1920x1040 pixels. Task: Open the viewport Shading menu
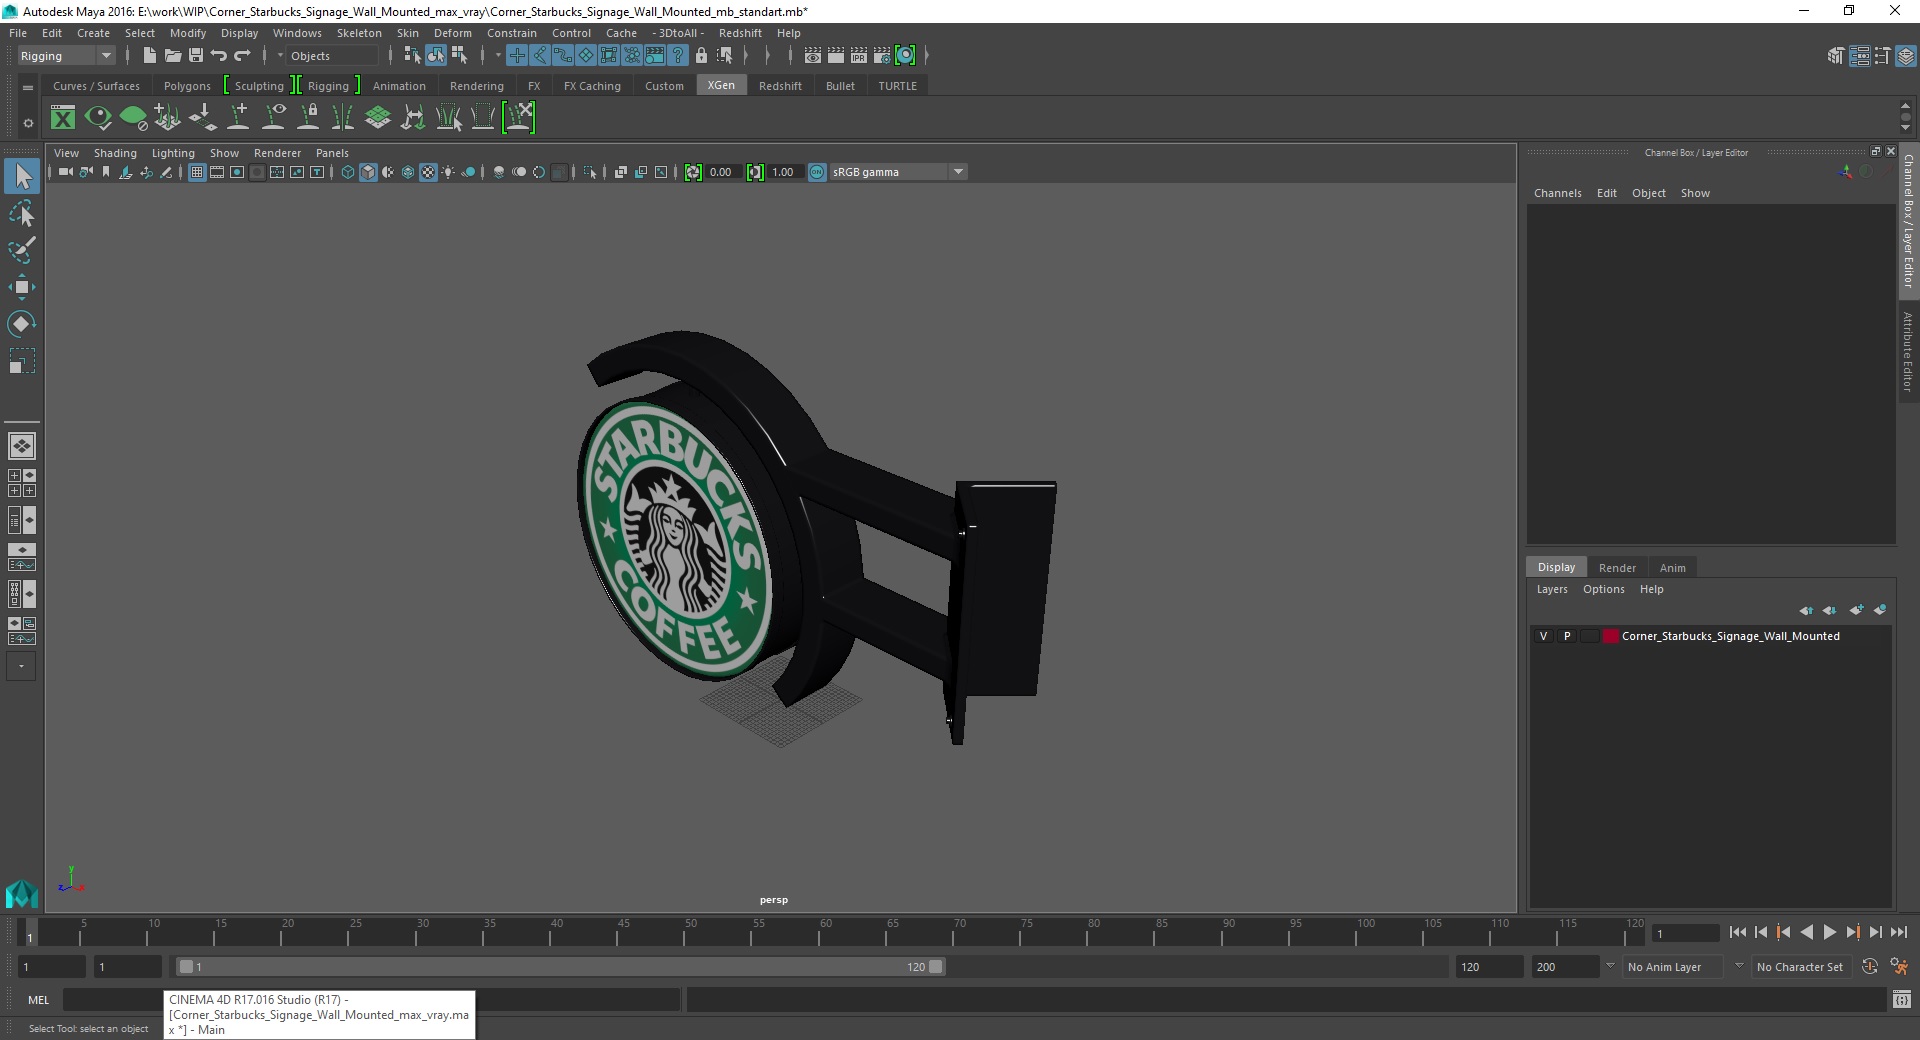[115, 153]
